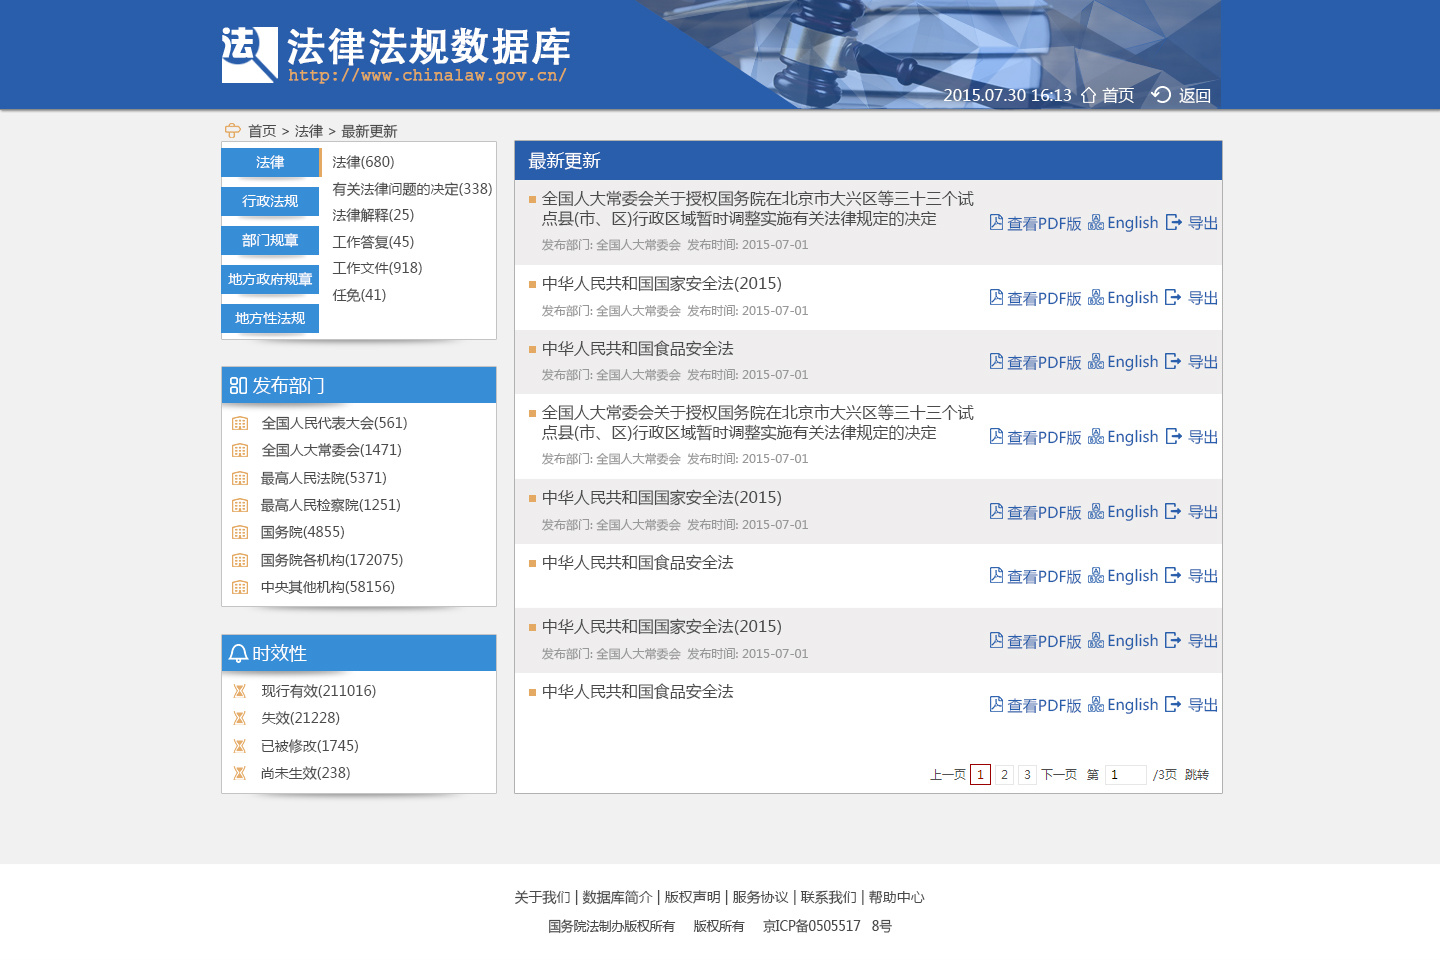Open PDF version of 国家安全法(2015)
The width and height of the screenshot is (1440, 960).
coord(1043,297)
